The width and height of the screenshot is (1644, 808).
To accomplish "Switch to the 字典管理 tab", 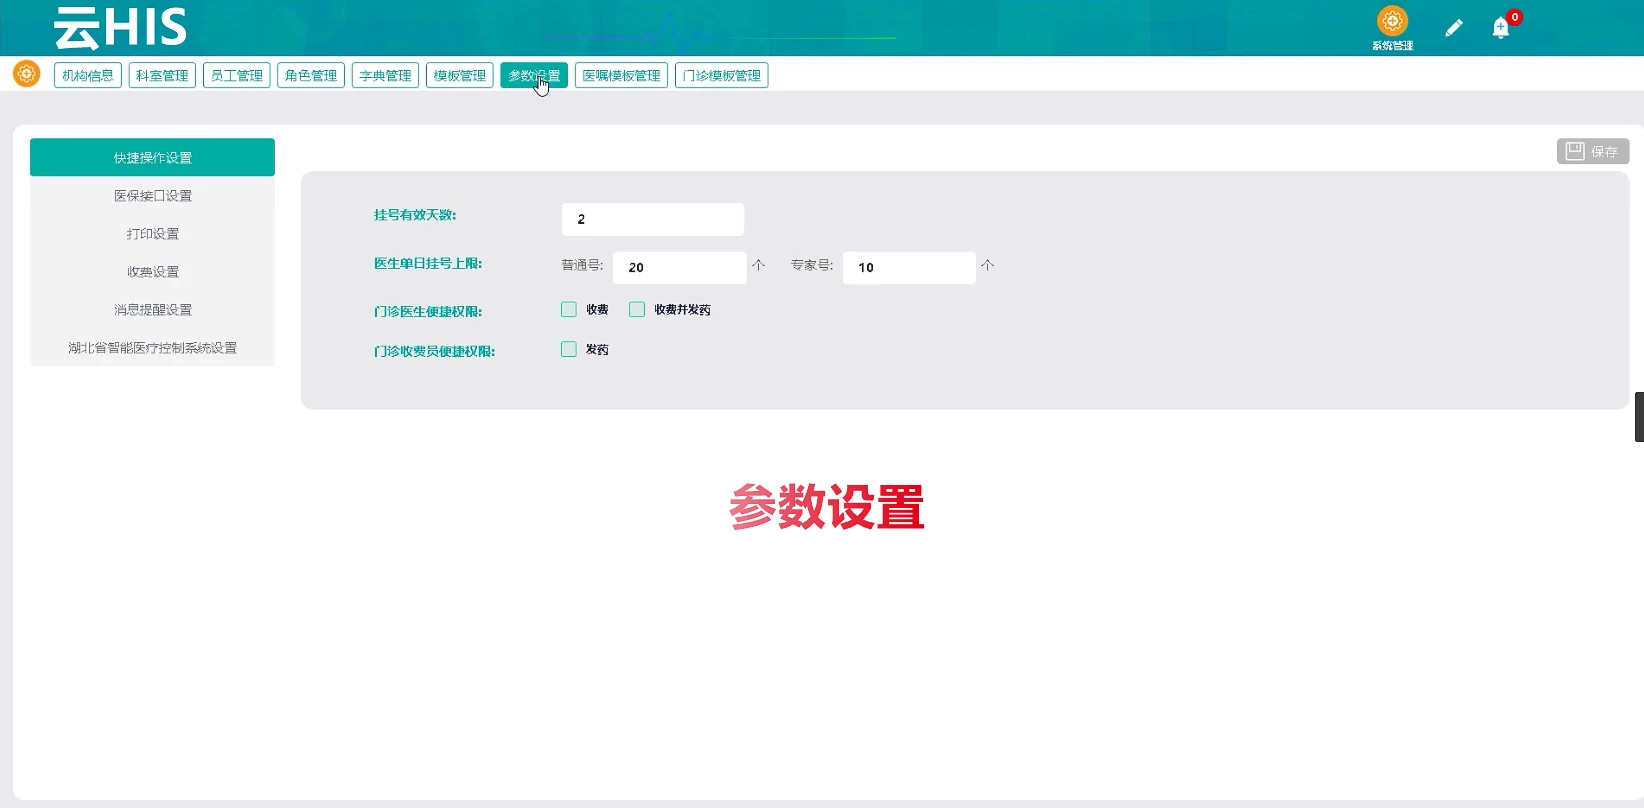I will [385, 75].
